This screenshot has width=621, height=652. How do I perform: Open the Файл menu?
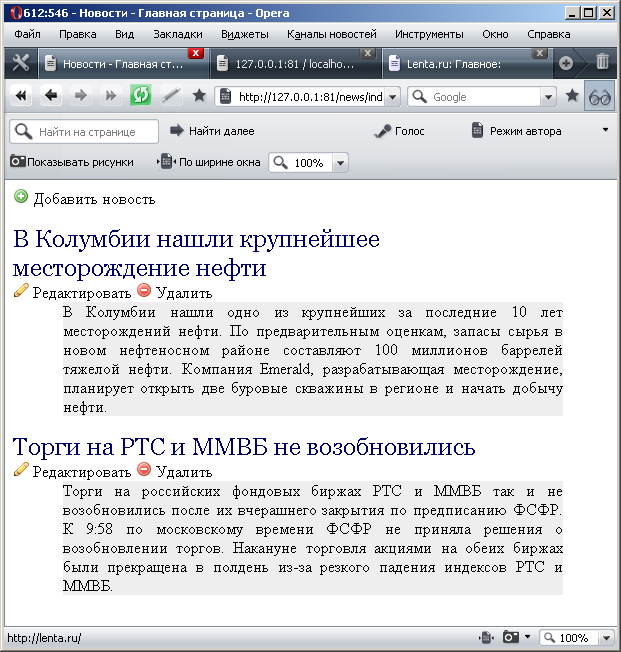[x=27, y=34]
